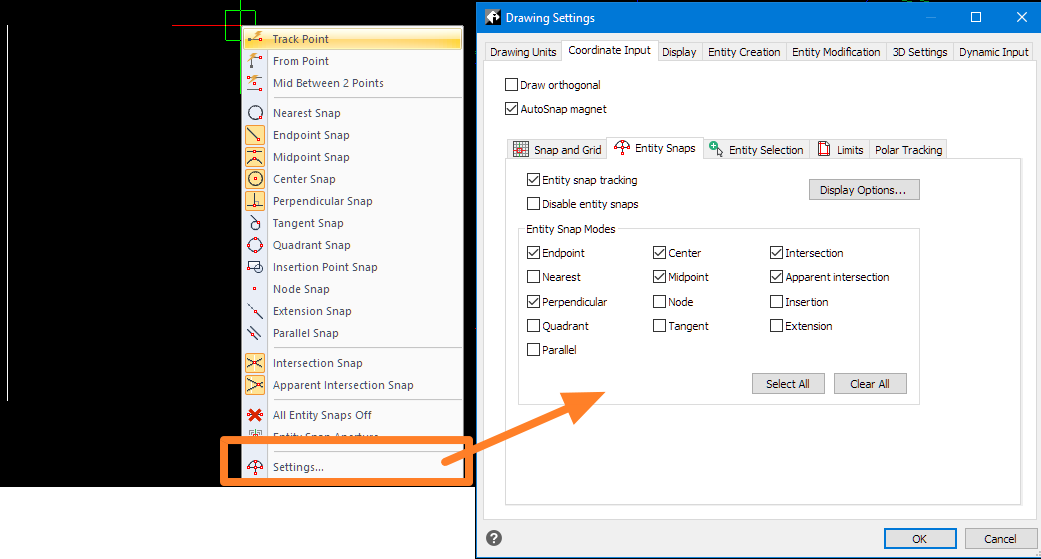Screen dimensions: 1041x559
Task: Click the Display Options button
Action: click(x=864, y=190)
